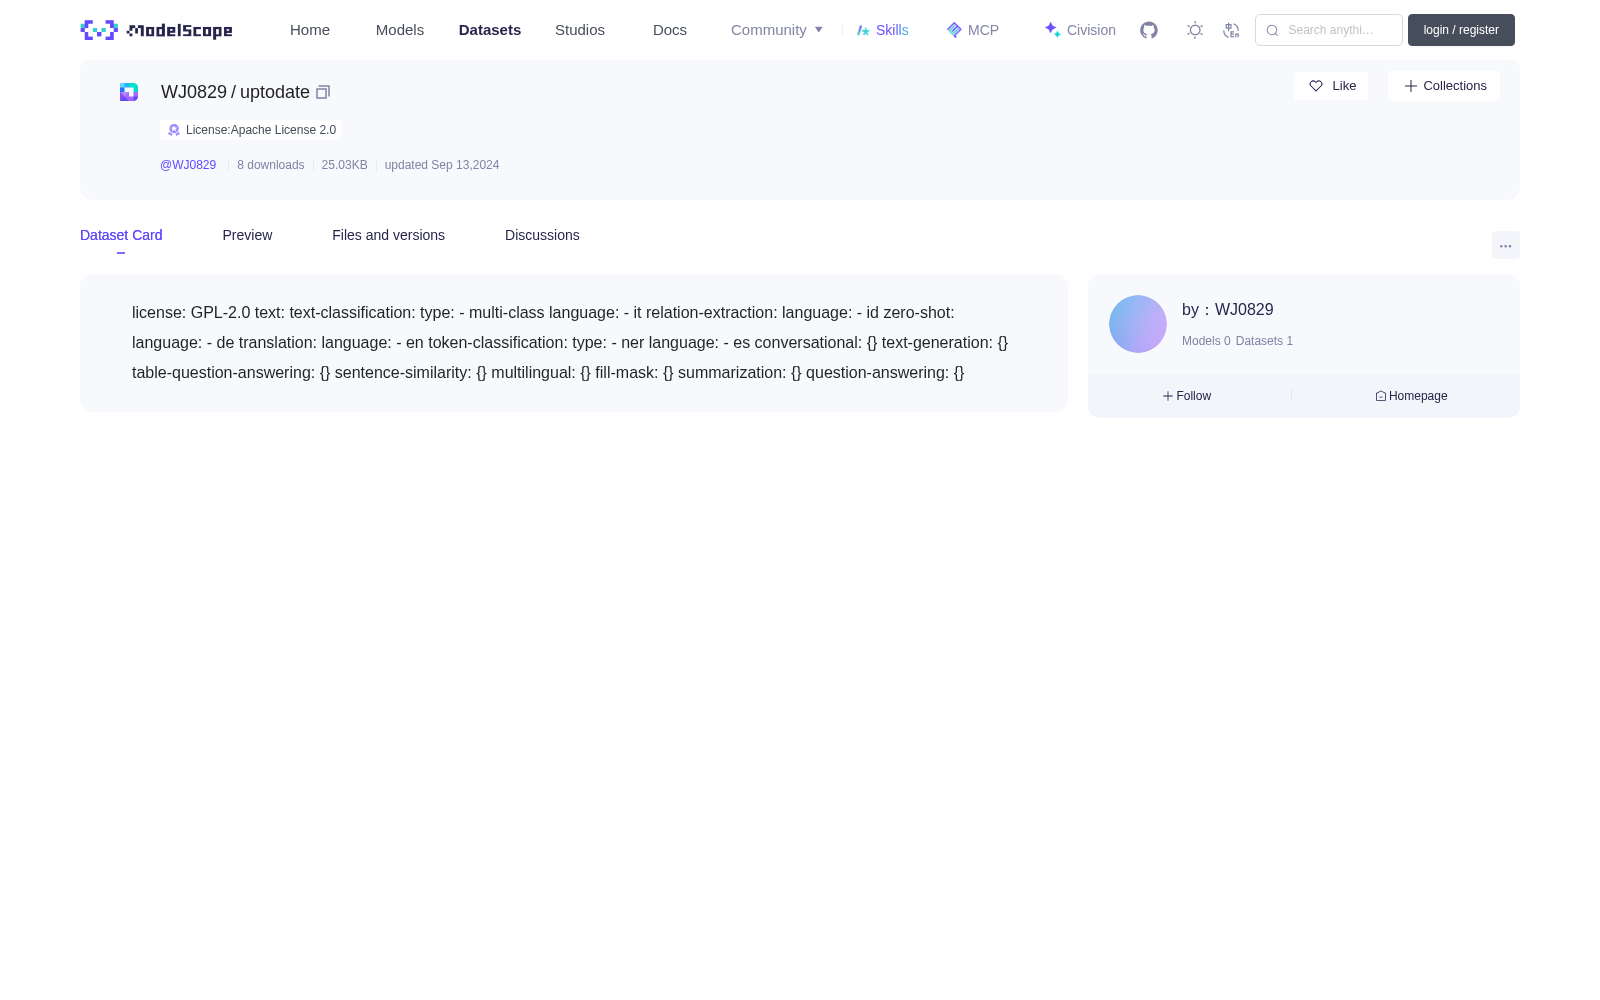The image size is (1600, 1000).
Task: Click the search magnifier icon
Action: pyautogui.click(x=1272, y=30)
